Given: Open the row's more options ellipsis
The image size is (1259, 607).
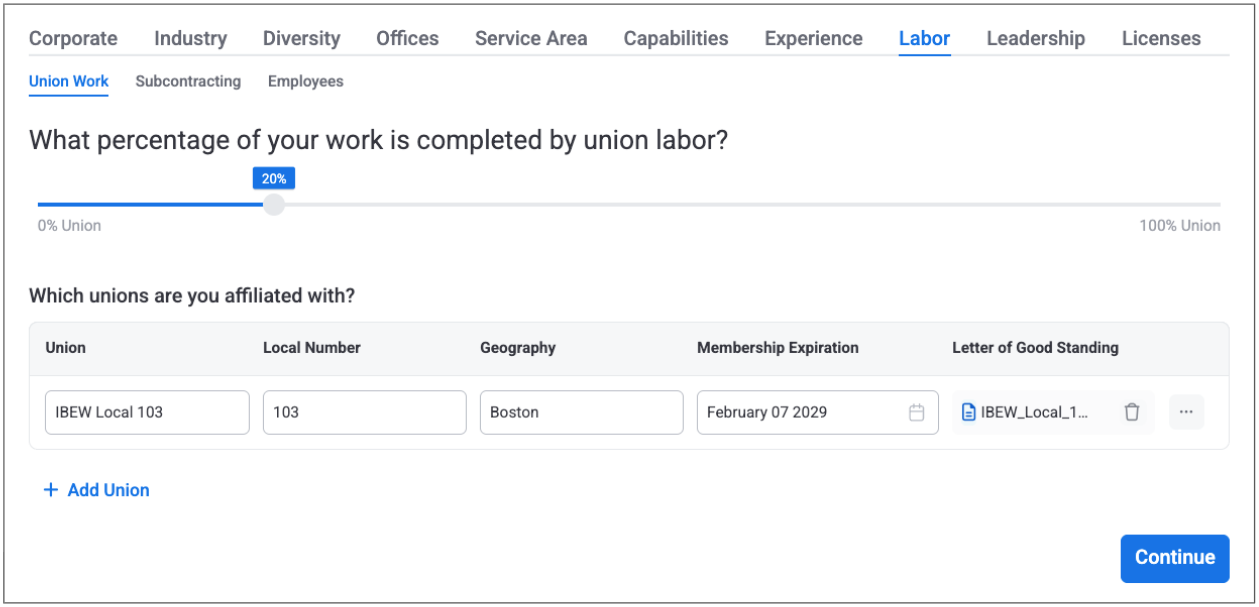Looking at the screenshot, I should (x=1186, y=412).
